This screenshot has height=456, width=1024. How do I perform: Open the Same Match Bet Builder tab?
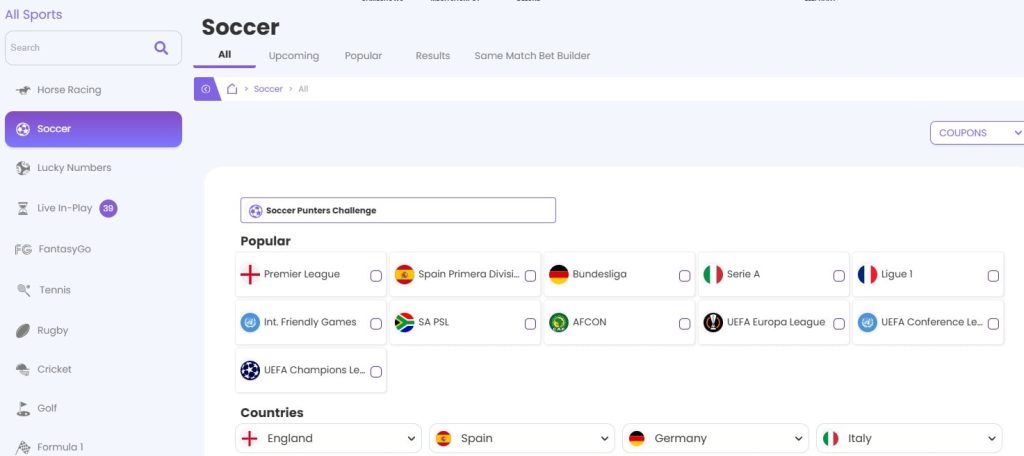click(532, 56)
